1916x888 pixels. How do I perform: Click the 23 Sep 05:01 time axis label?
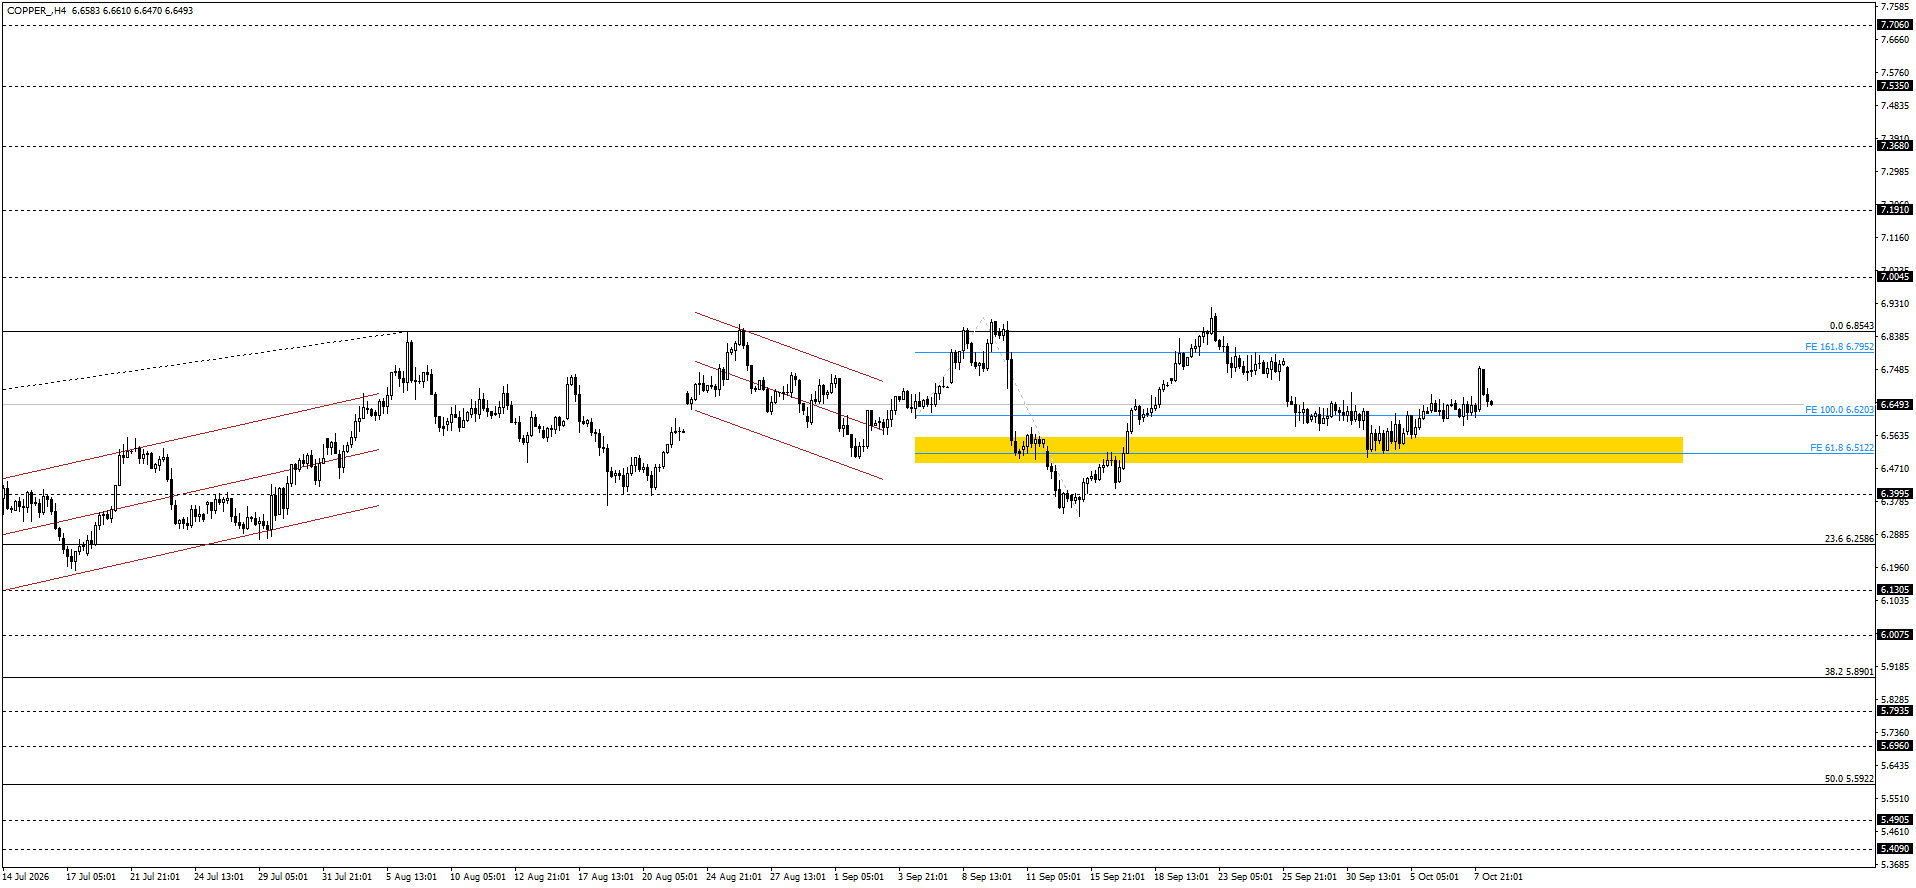pyautogui.click(x=1245, y=877)
